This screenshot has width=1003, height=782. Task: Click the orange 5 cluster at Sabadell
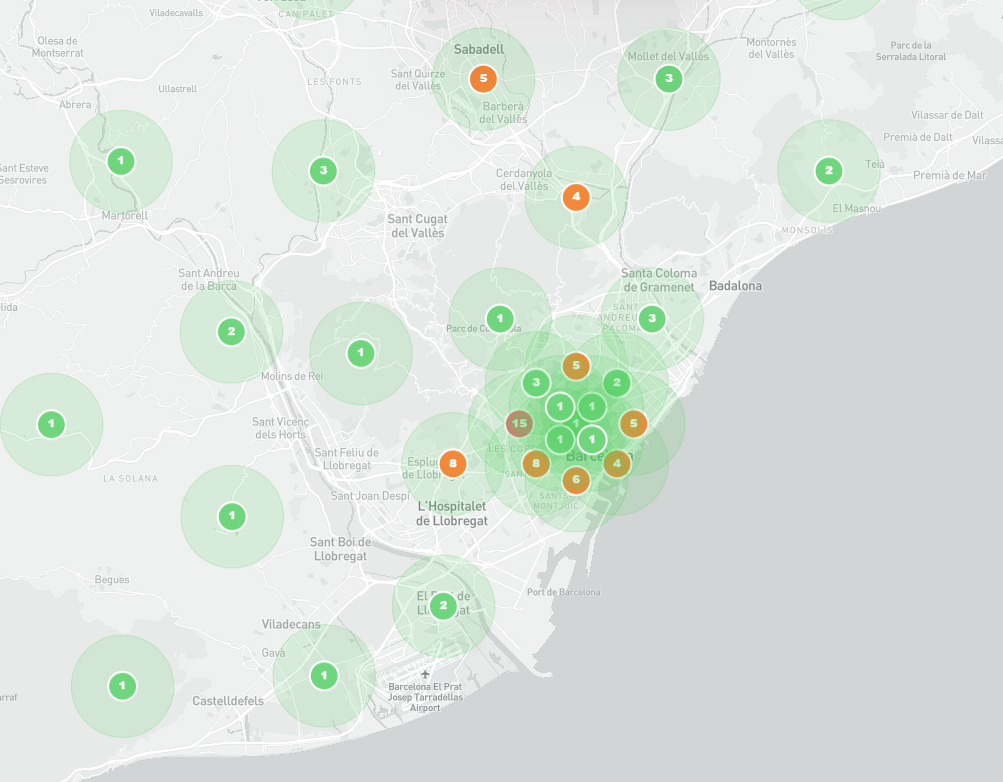coord(483,78)
